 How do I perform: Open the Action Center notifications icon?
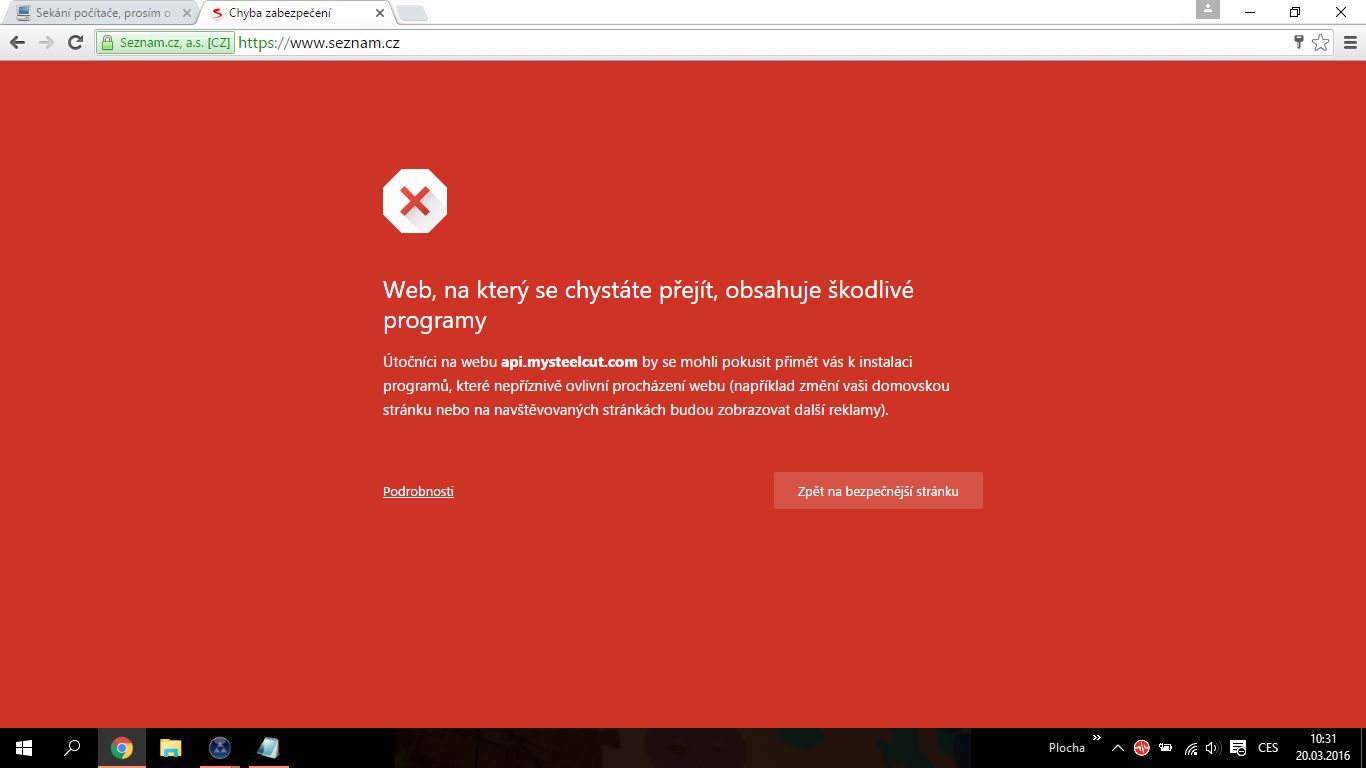(1237, 748)
